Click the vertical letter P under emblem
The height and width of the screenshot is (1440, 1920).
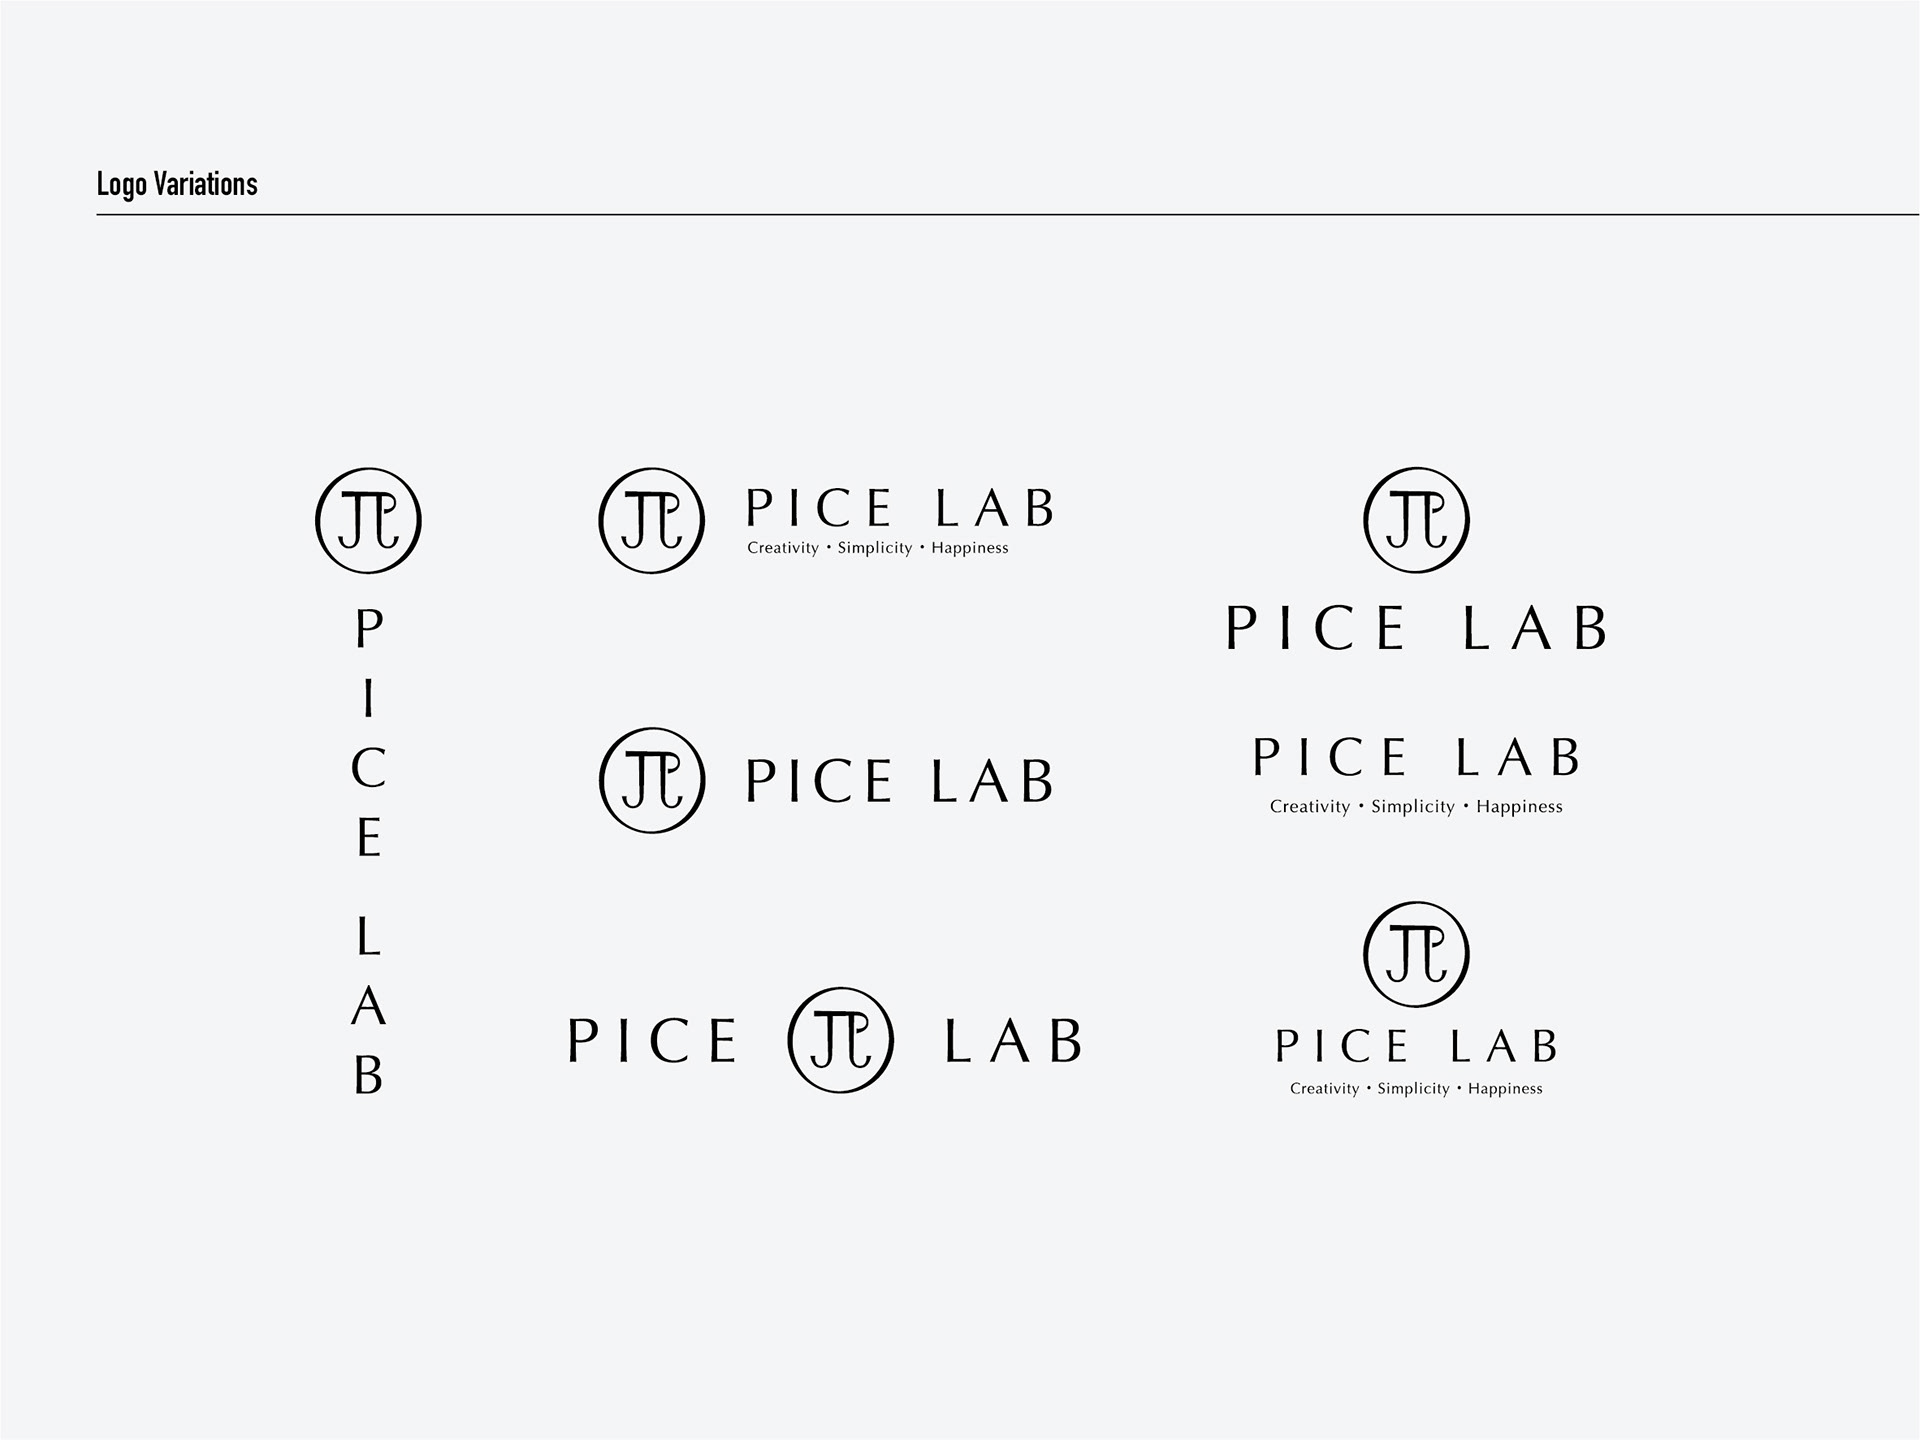click(x=369, y=629)
